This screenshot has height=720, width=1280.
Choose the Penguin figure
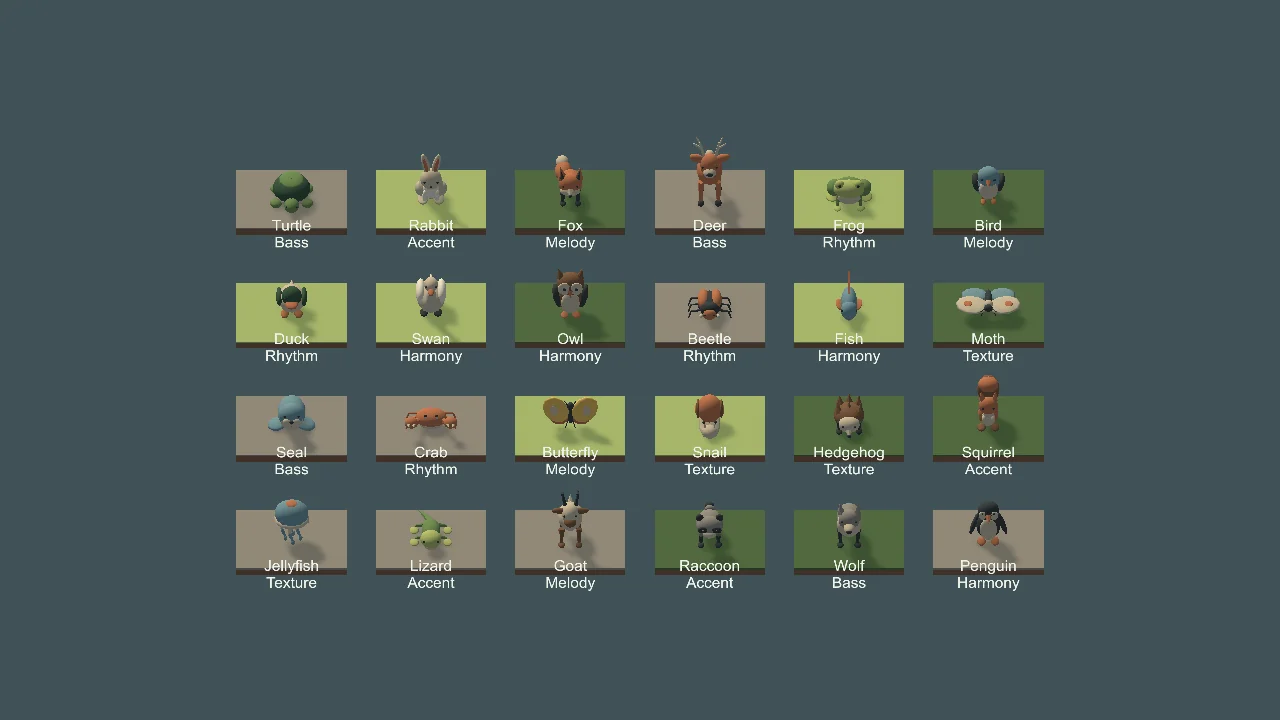click(x=988, y=524)
